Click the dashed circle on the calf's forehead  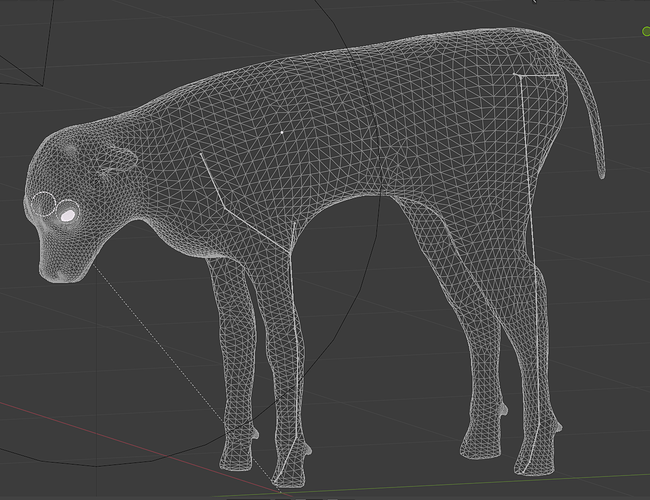pos(43,204)
